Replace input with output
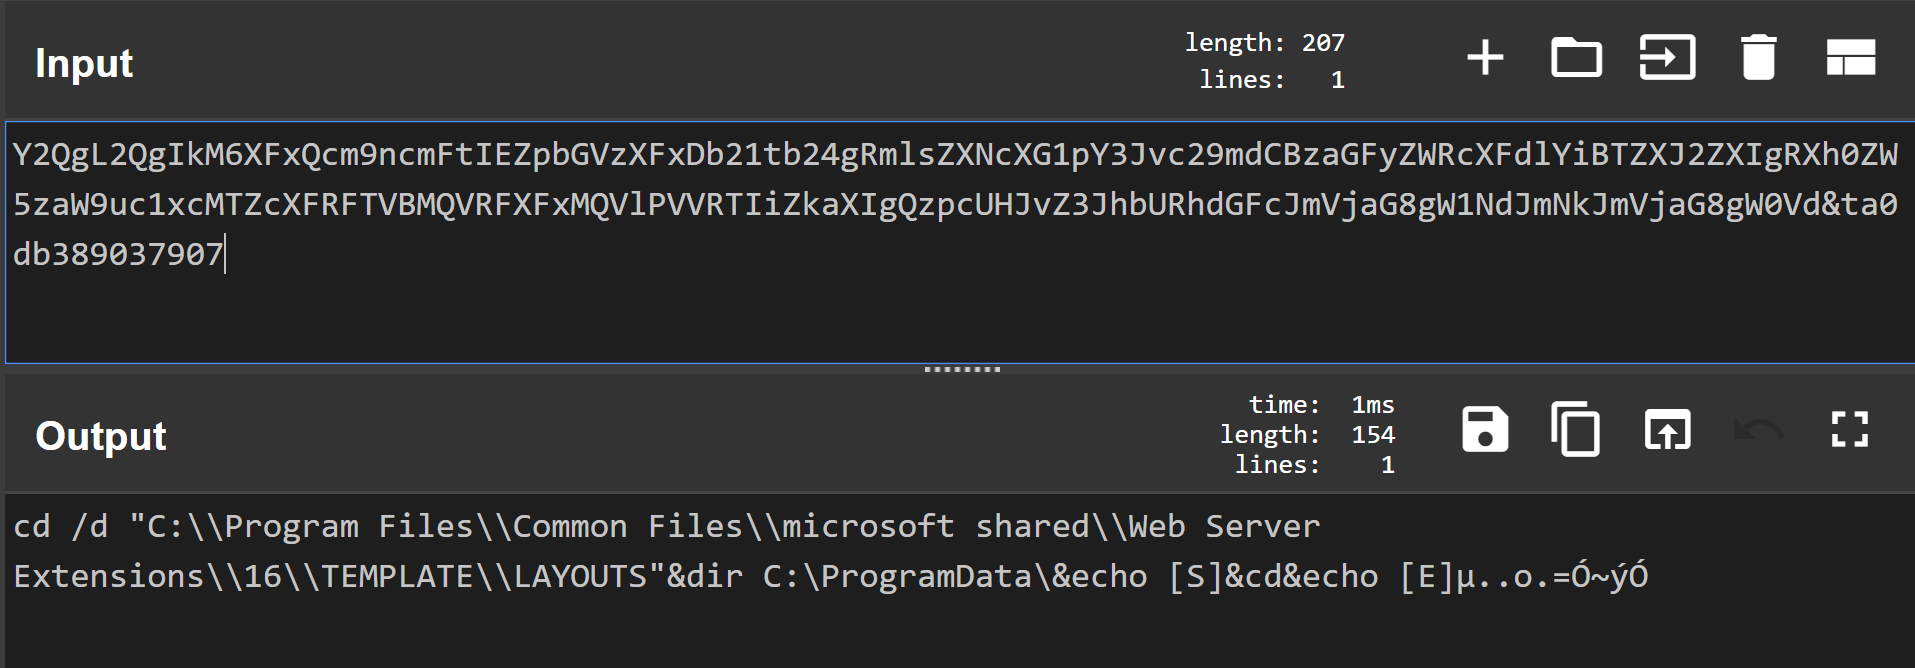 click(x=1667, y=430)
